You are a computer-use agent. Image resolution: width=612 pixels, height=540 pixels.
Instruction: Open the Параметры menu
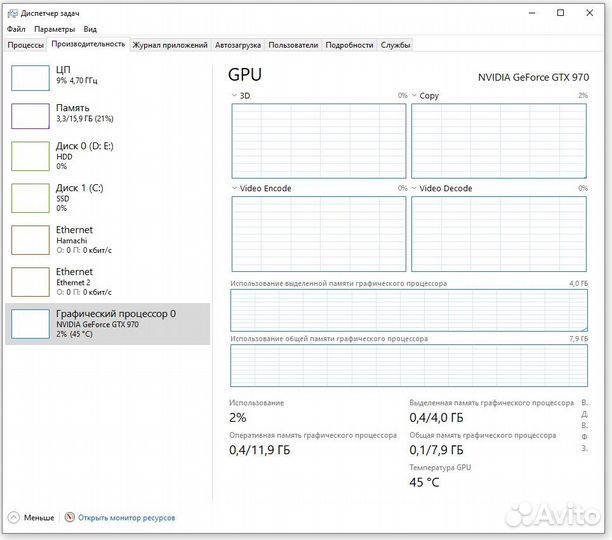click(54, 30)
